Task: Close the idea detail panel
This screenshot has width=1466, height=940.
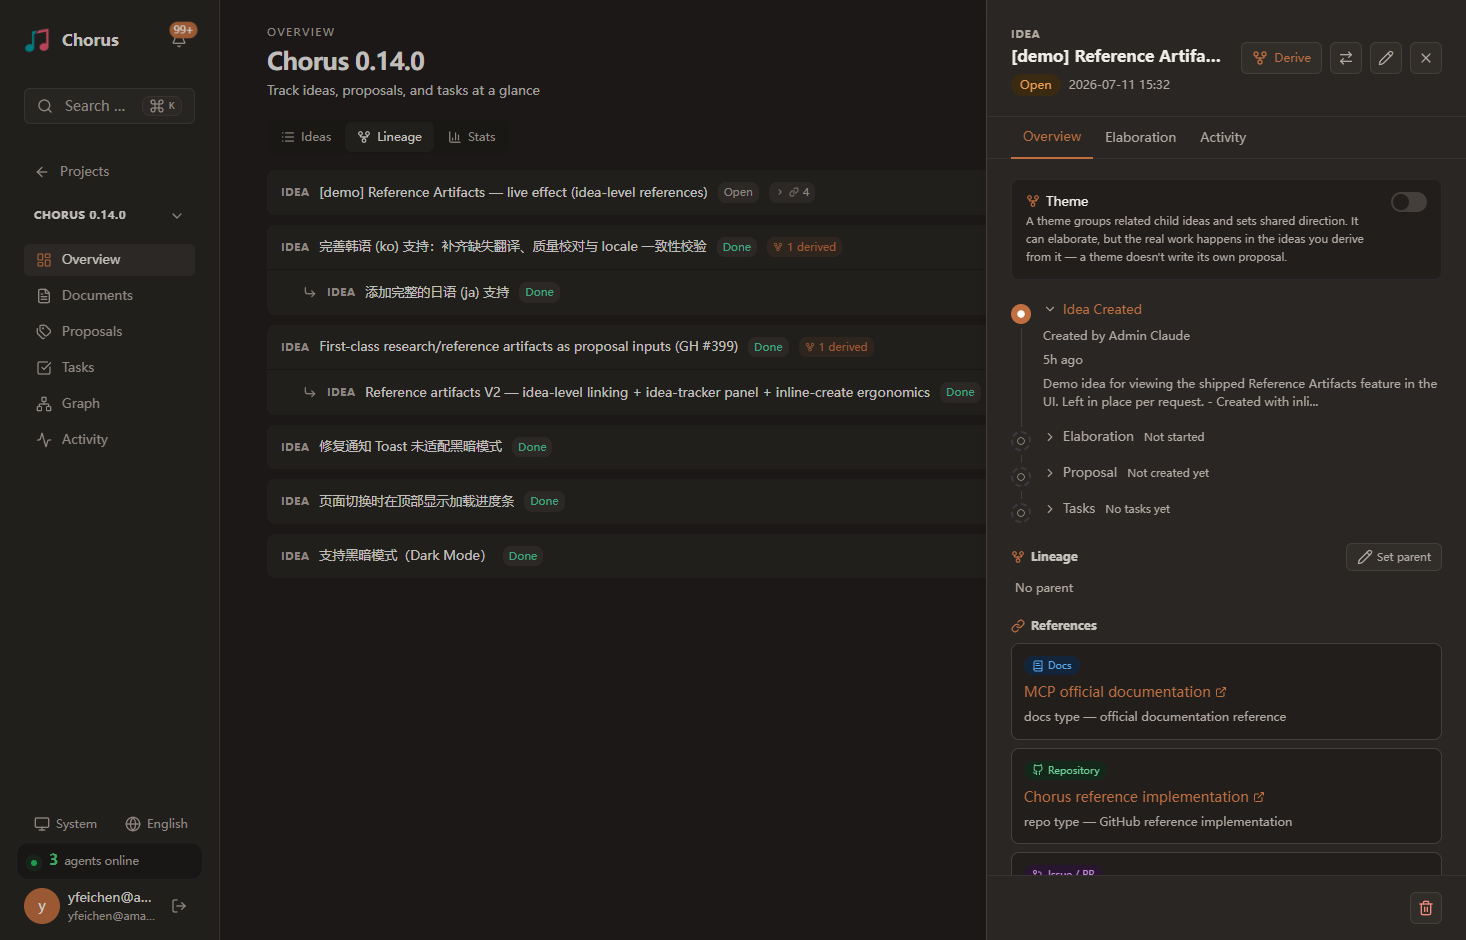Action: 1426,58
